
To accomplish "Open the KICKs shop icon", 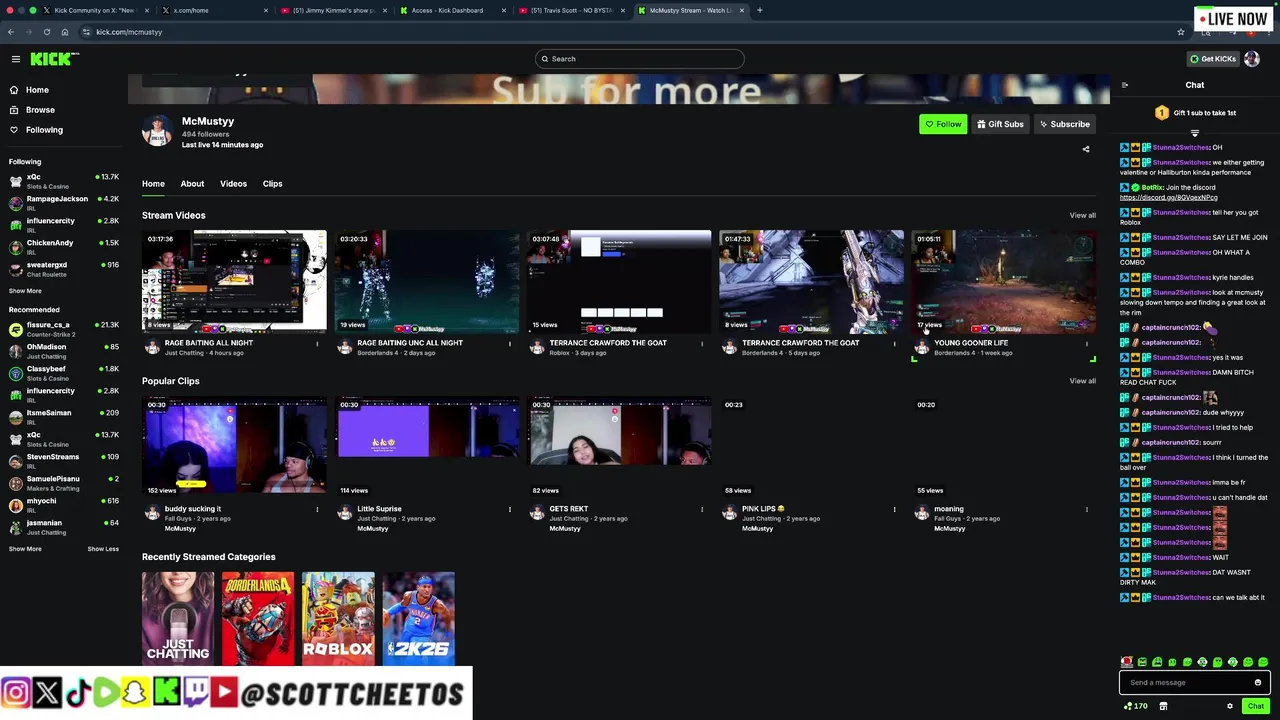I will [1163, 706].
